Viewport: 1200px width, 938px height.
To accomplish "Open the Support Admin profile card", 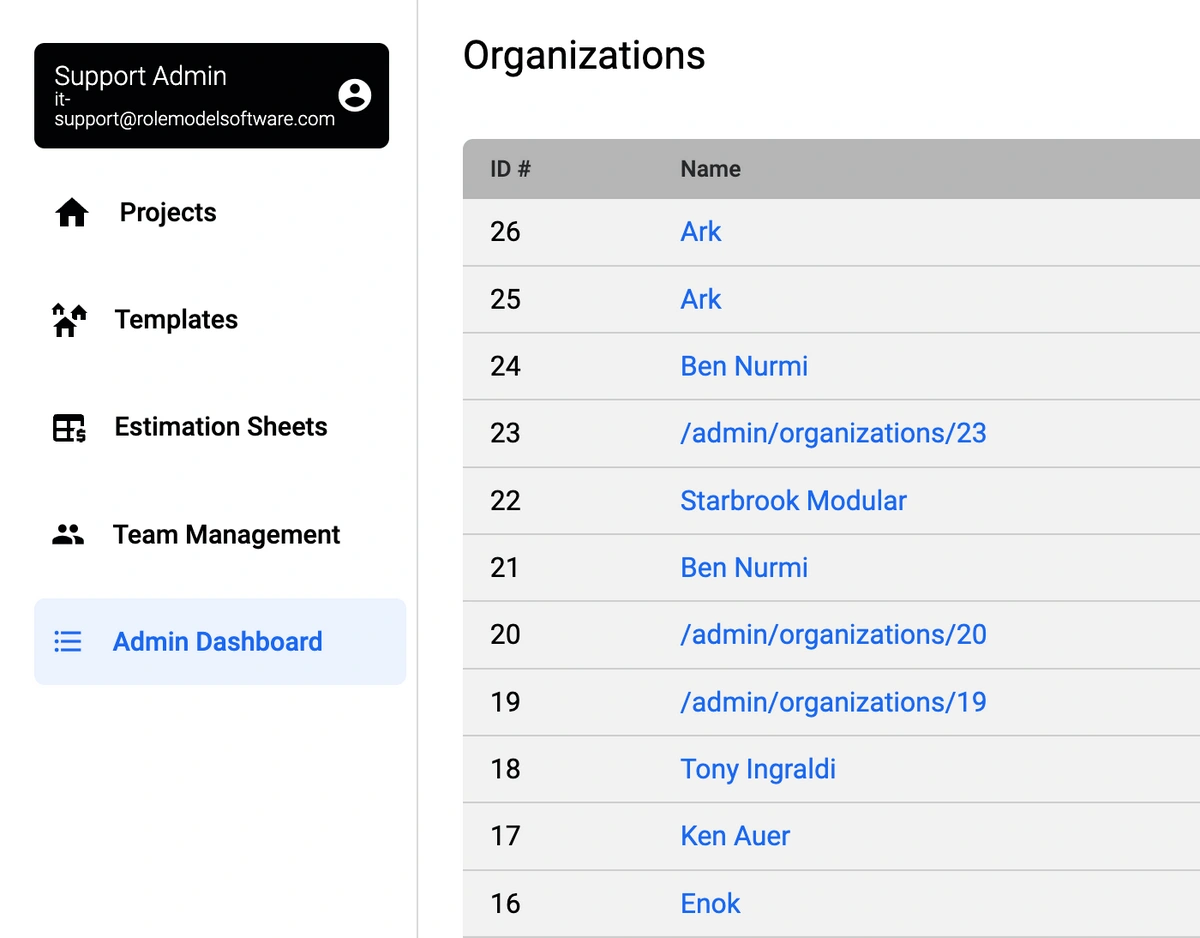I will [211, 96].
